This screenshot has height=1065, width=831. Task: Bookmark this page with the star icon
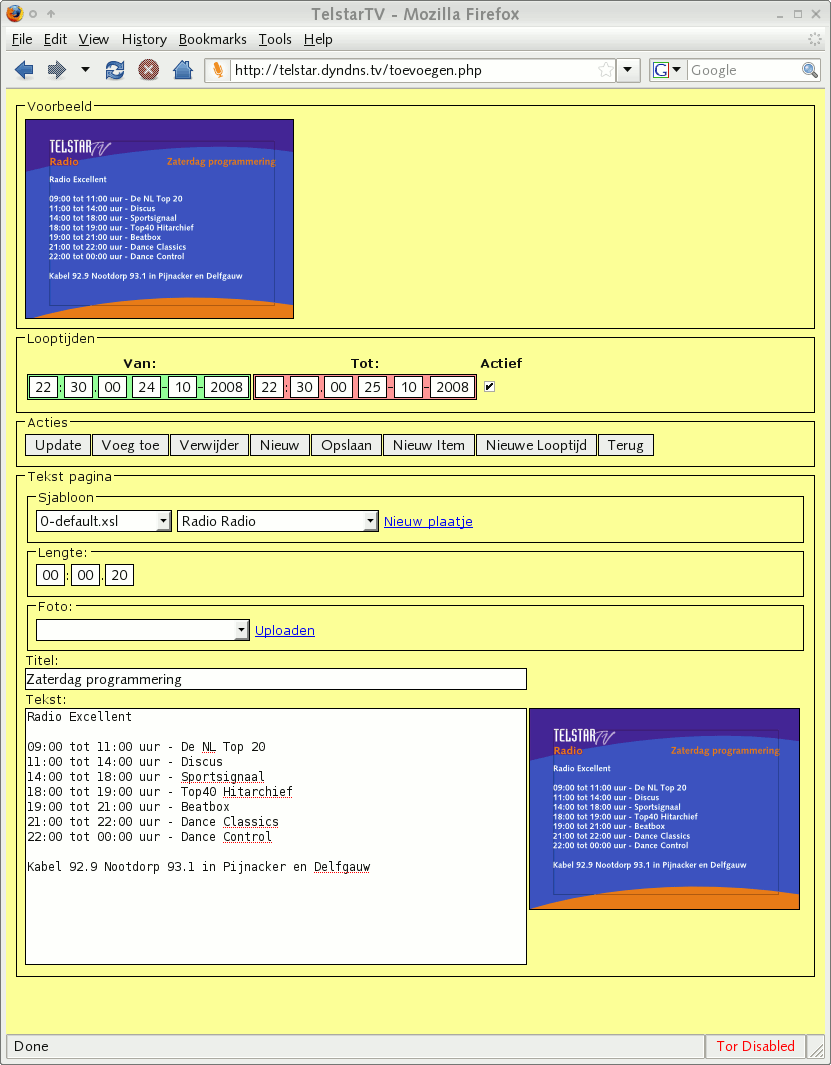point(605,70)
